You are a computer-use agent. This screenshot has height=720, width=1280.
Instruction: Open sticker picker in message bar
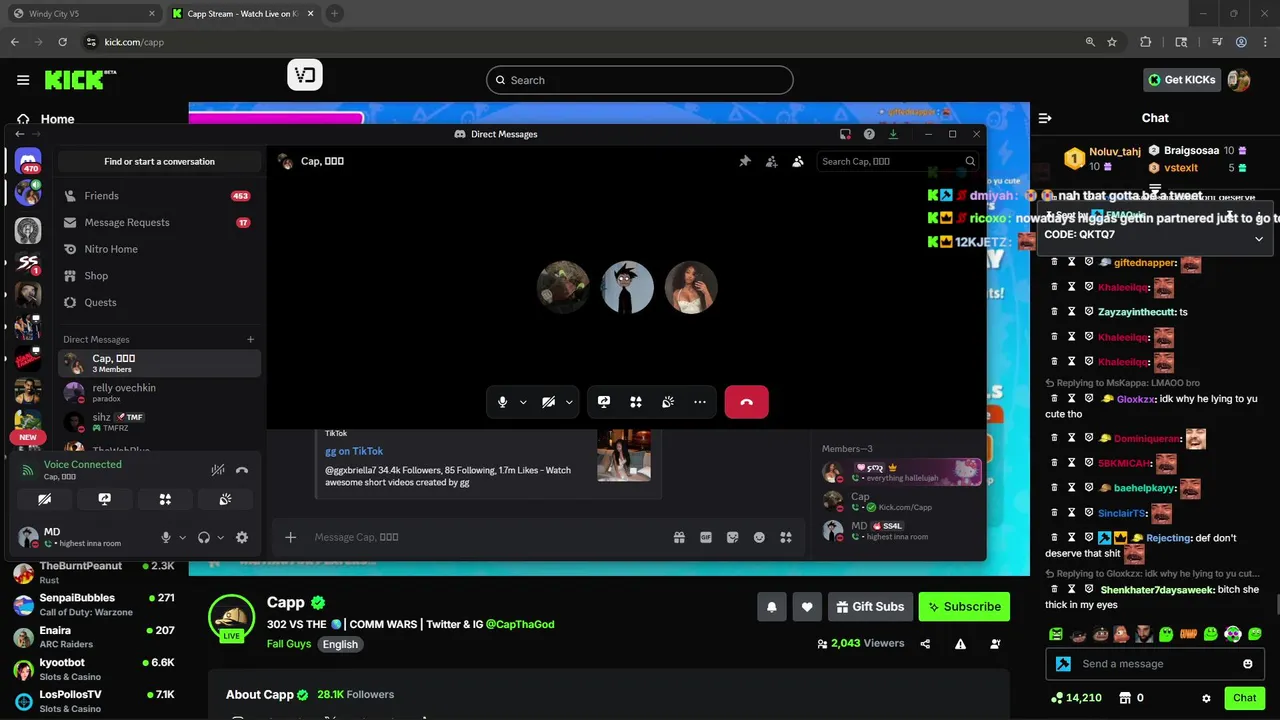click(733, 537)
